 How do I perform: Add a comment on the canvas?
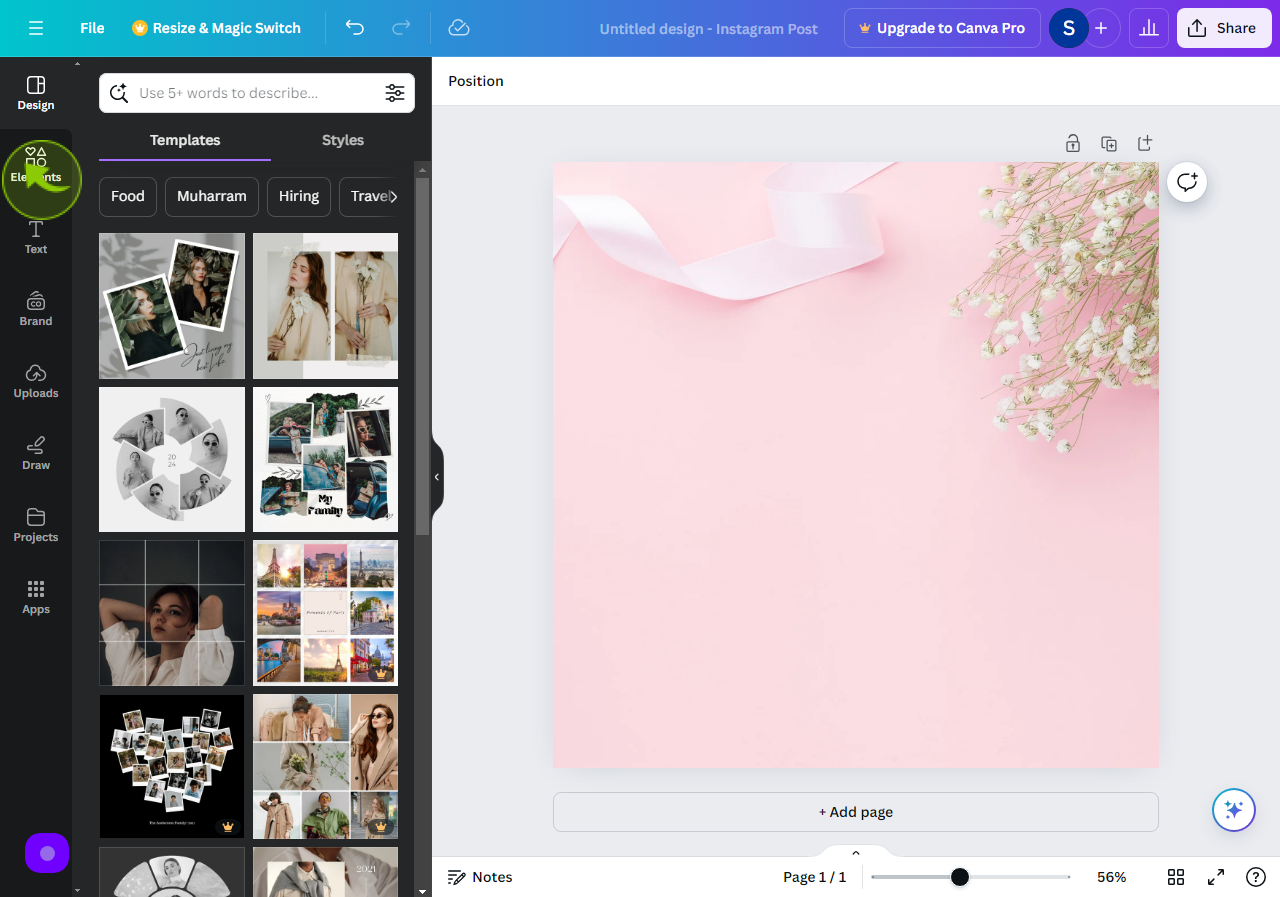click(x=1187, y=182)
